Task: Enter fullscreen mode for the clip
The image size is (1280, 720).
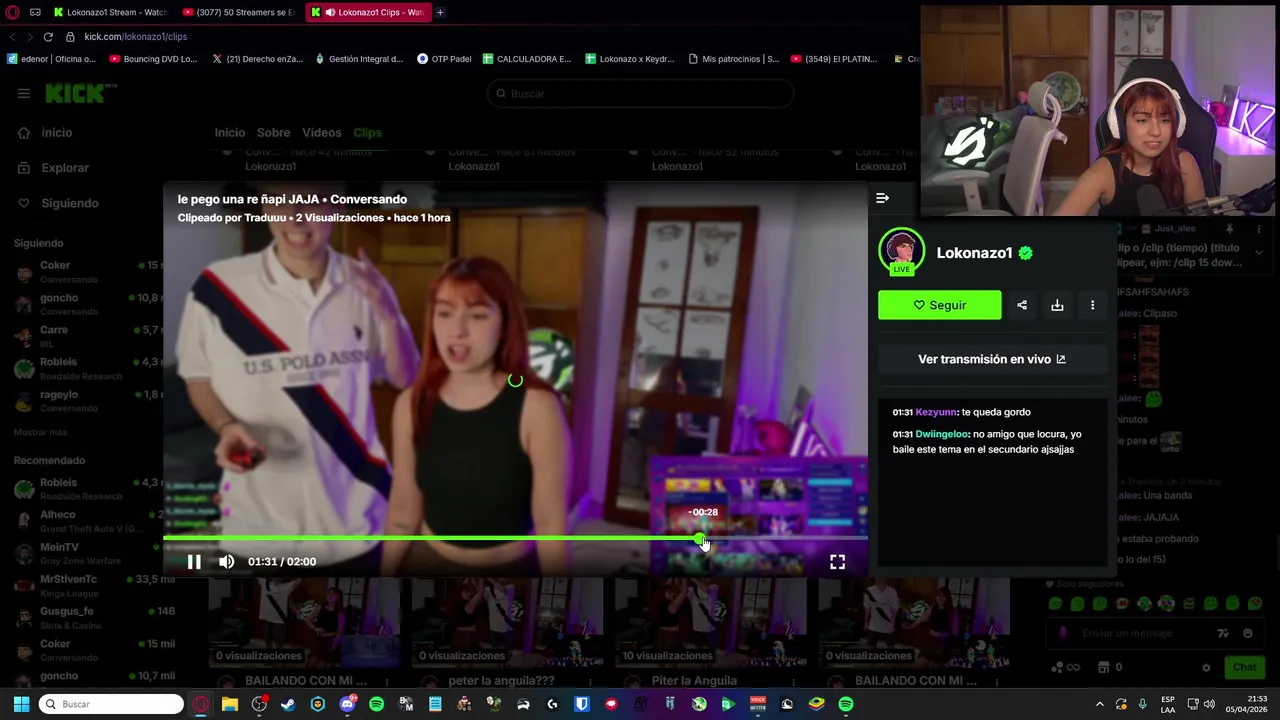Action: pyautogui.click(x=837, y=562)
